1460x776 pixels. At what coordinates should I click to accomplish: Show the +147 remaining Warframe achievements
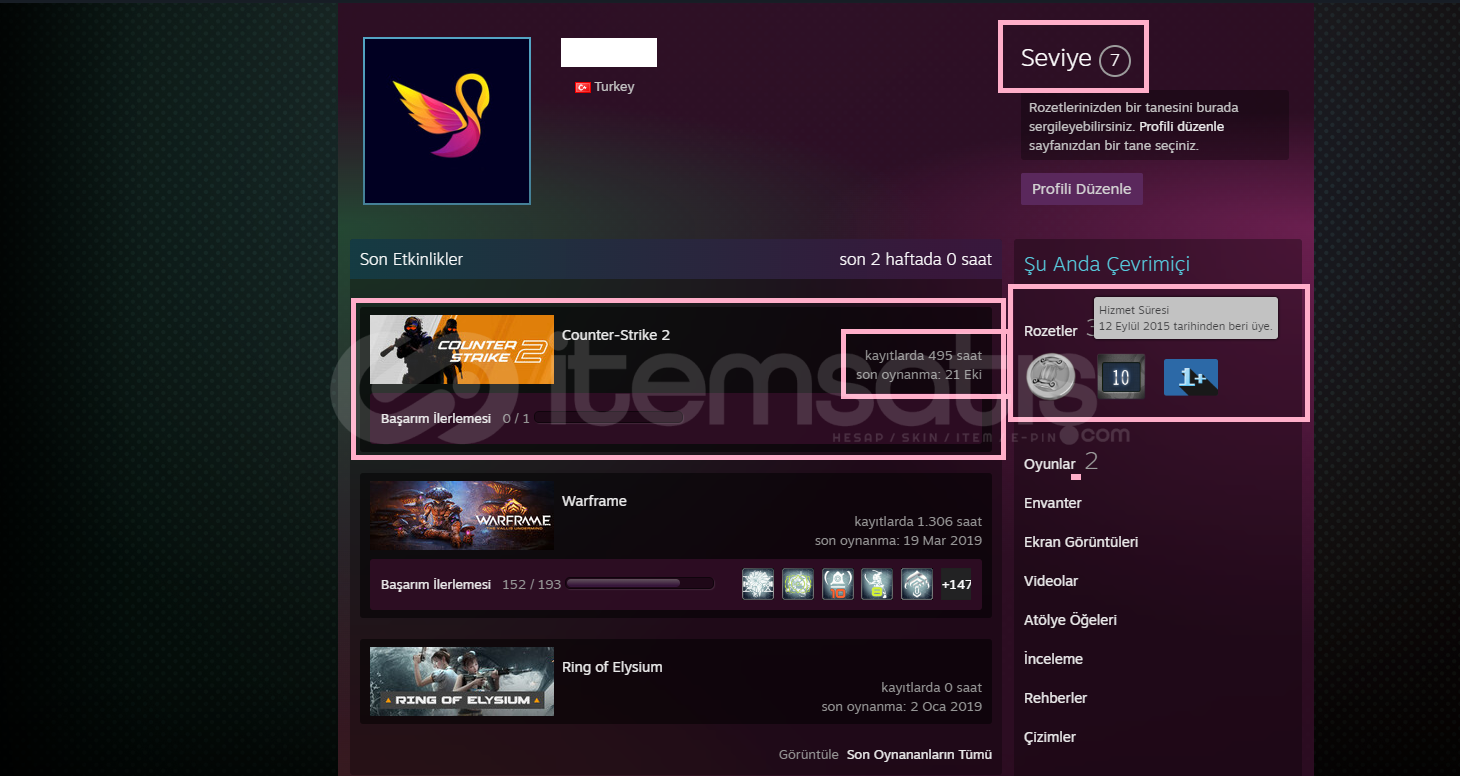coord(956,584)
